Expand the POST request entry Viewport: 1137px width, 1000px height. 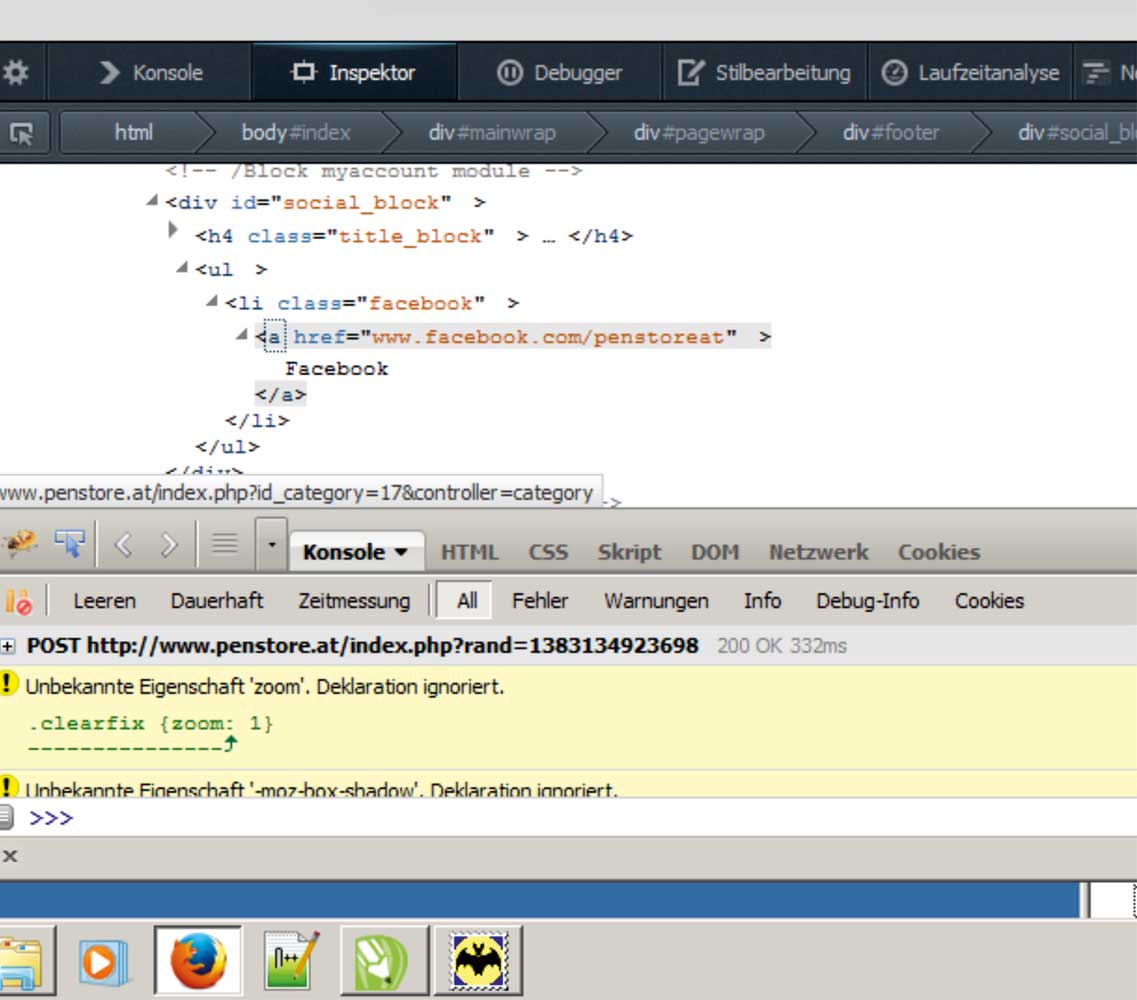click(8, 646)
